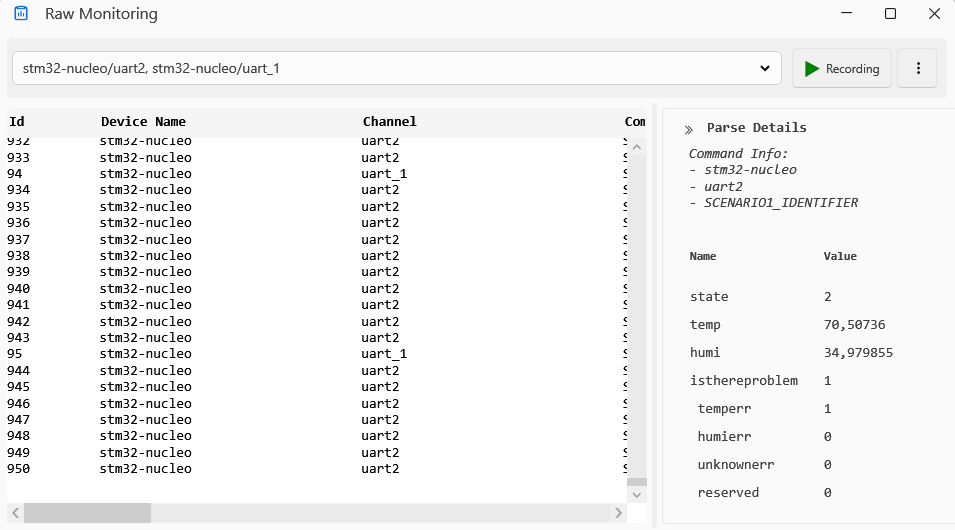Click the table scroll down arrow

(x=636, y=495)
